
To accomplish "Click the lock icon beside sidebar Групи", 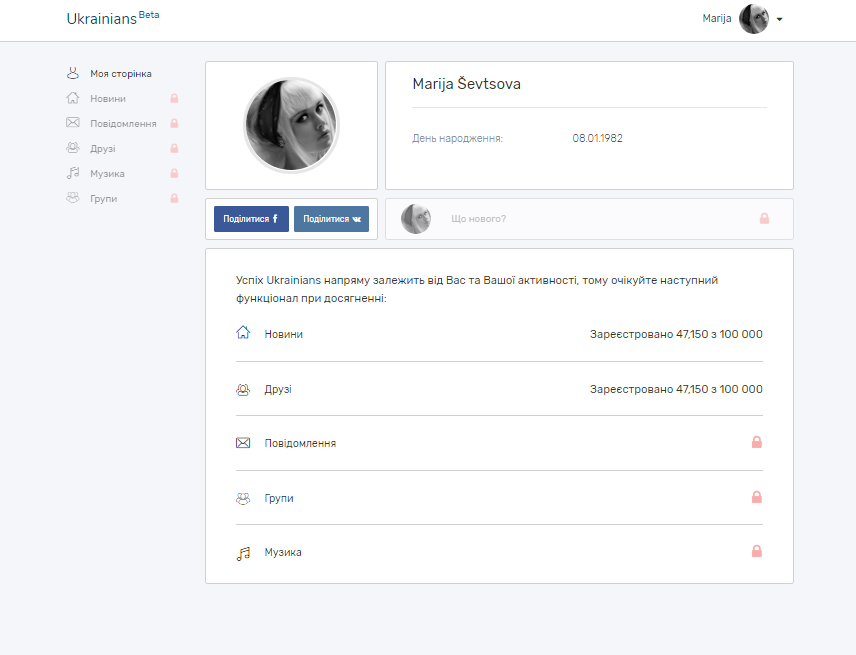I will click(174, 198).
